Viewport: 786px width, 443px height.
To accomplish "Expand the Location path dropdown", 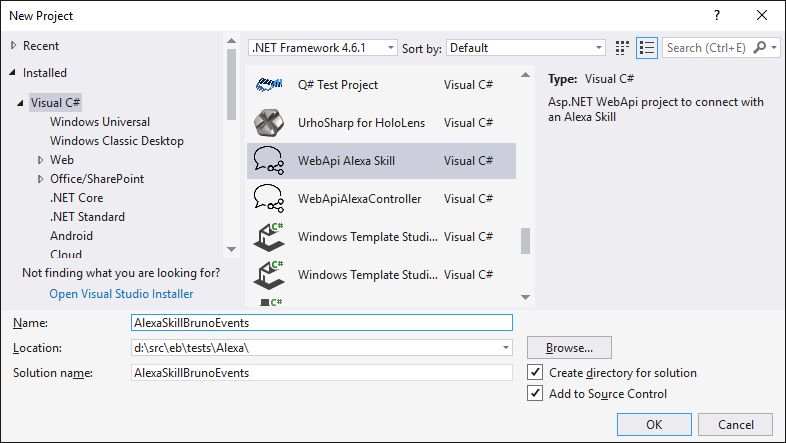I will [x=506, y=348].
